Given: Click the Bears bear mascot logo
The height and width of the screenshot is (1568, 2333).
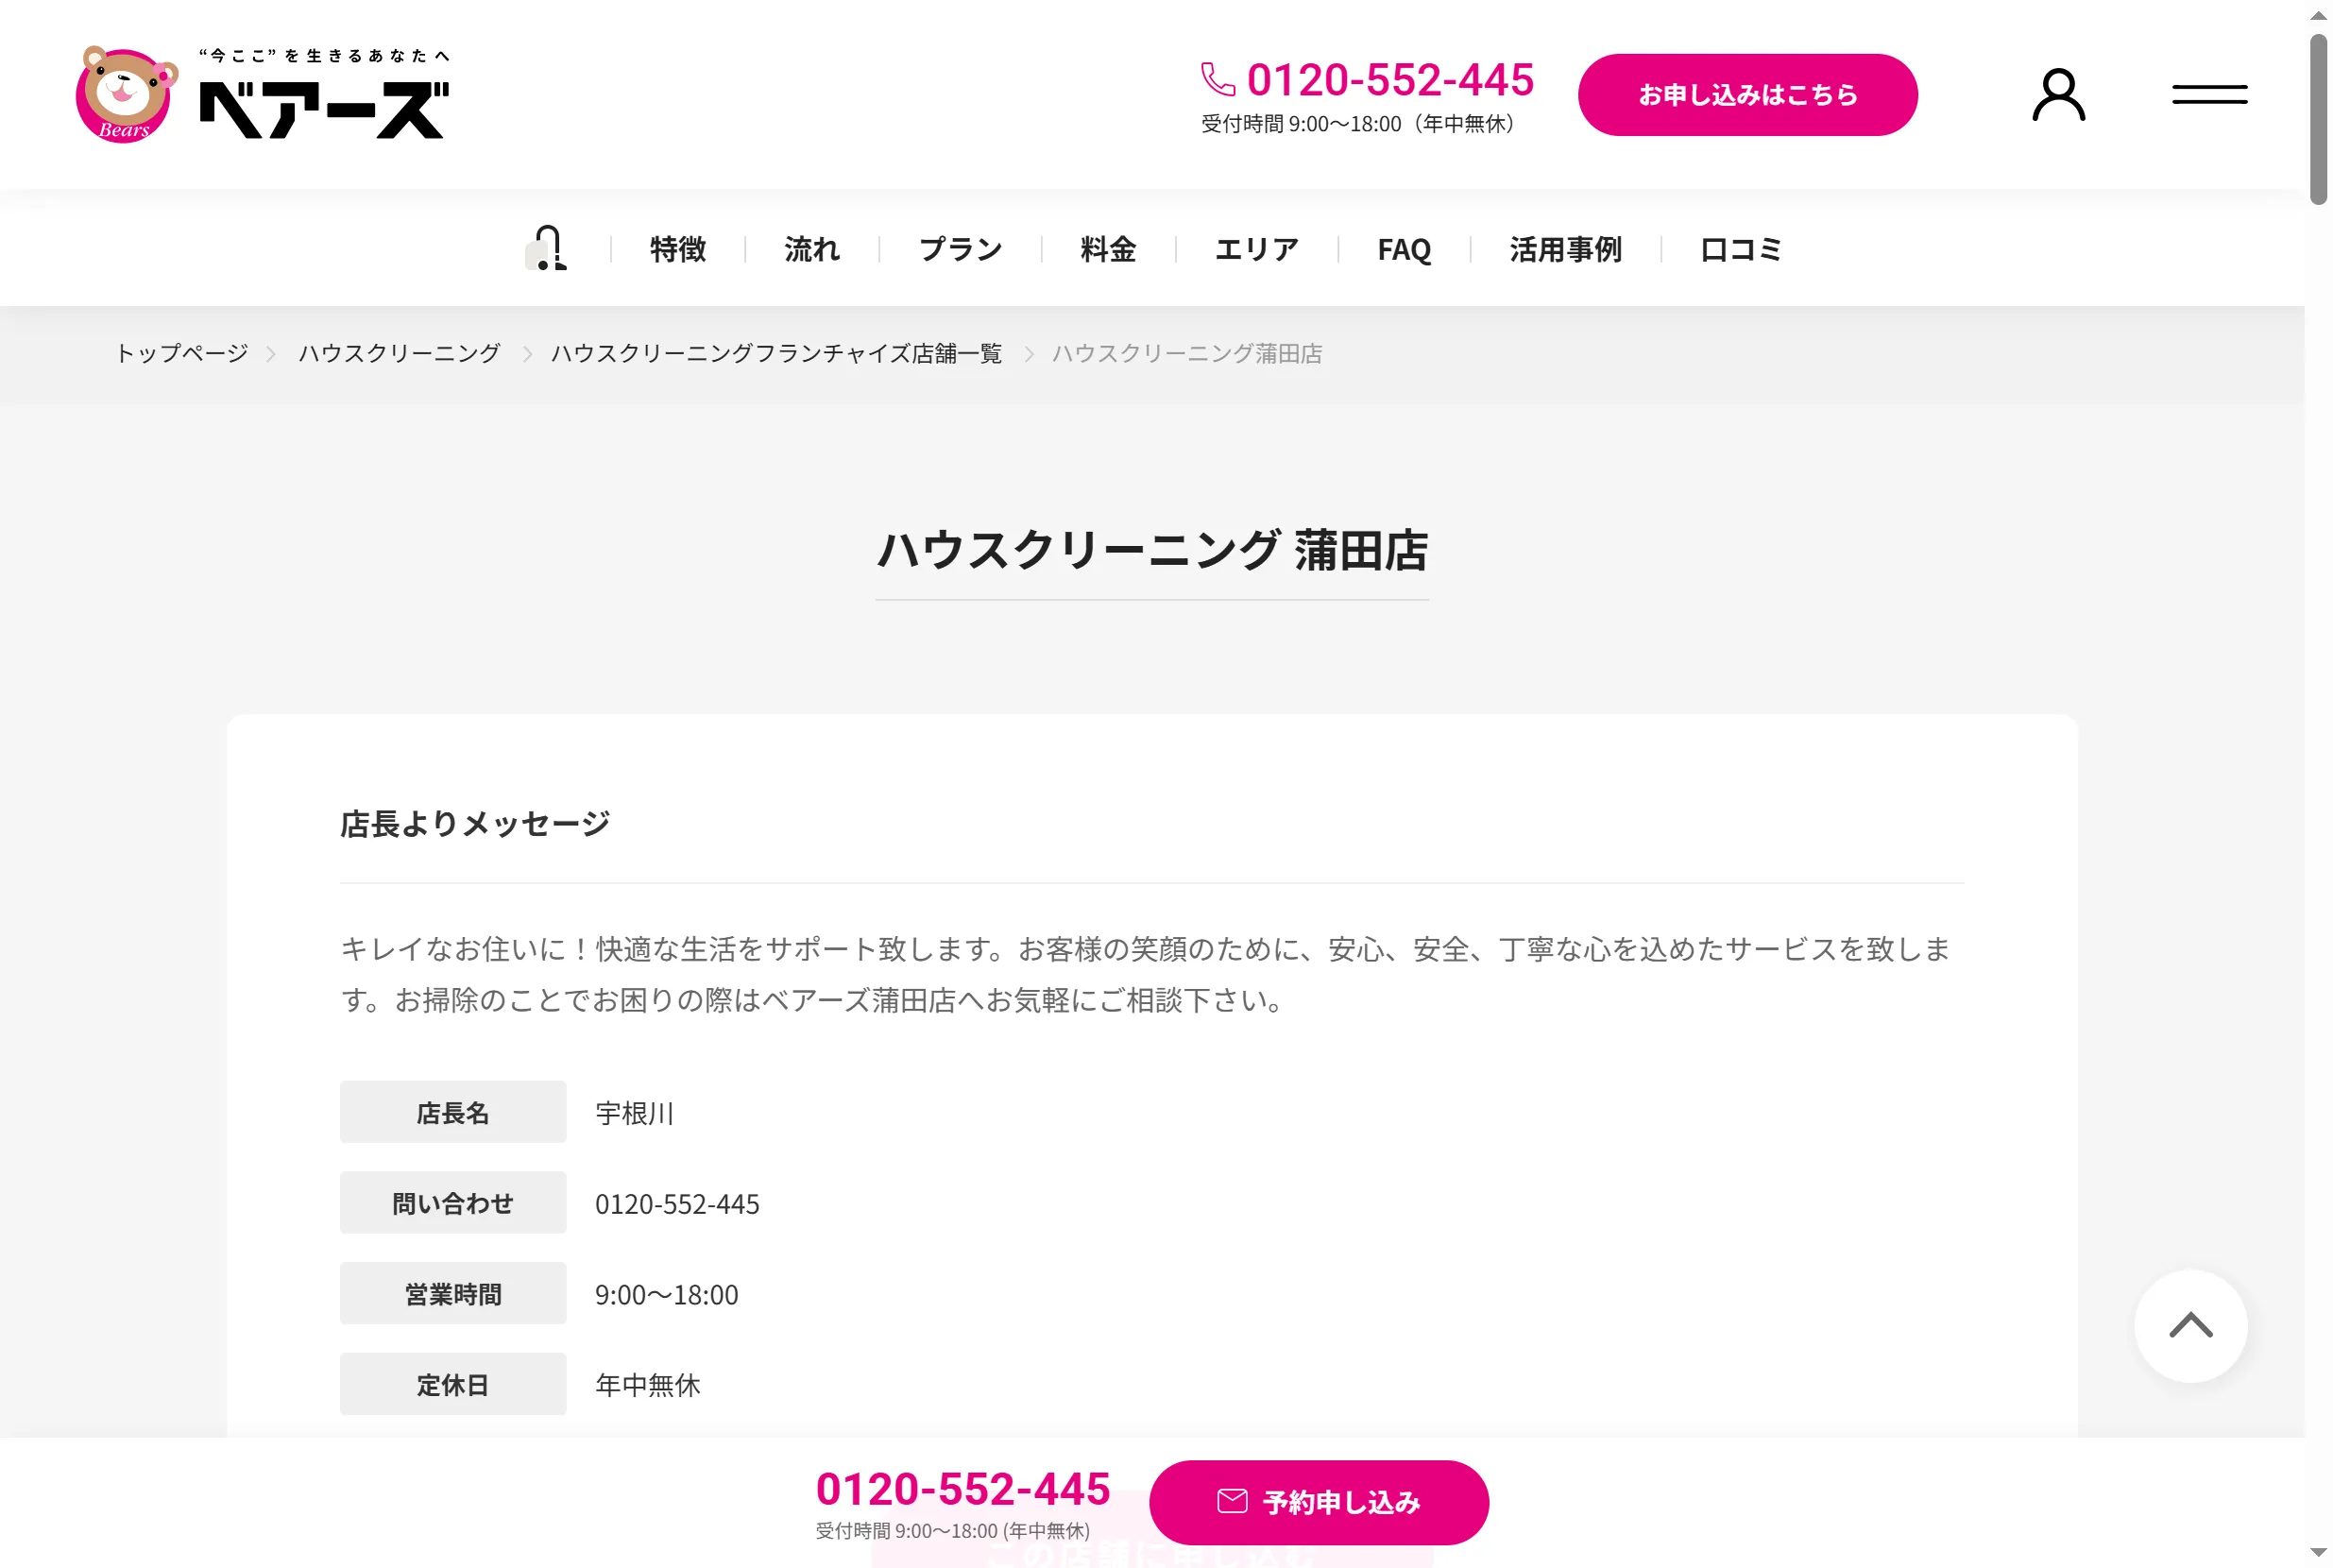Looking at the screenshot, I should (x=127, y=94).
